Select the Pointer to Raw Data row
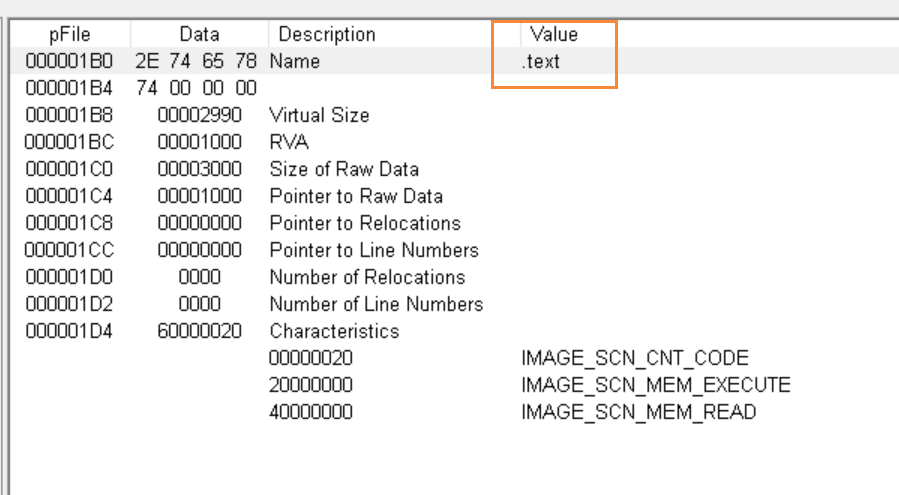The width and height of the screenshot is (899, 495). [356, 196]
